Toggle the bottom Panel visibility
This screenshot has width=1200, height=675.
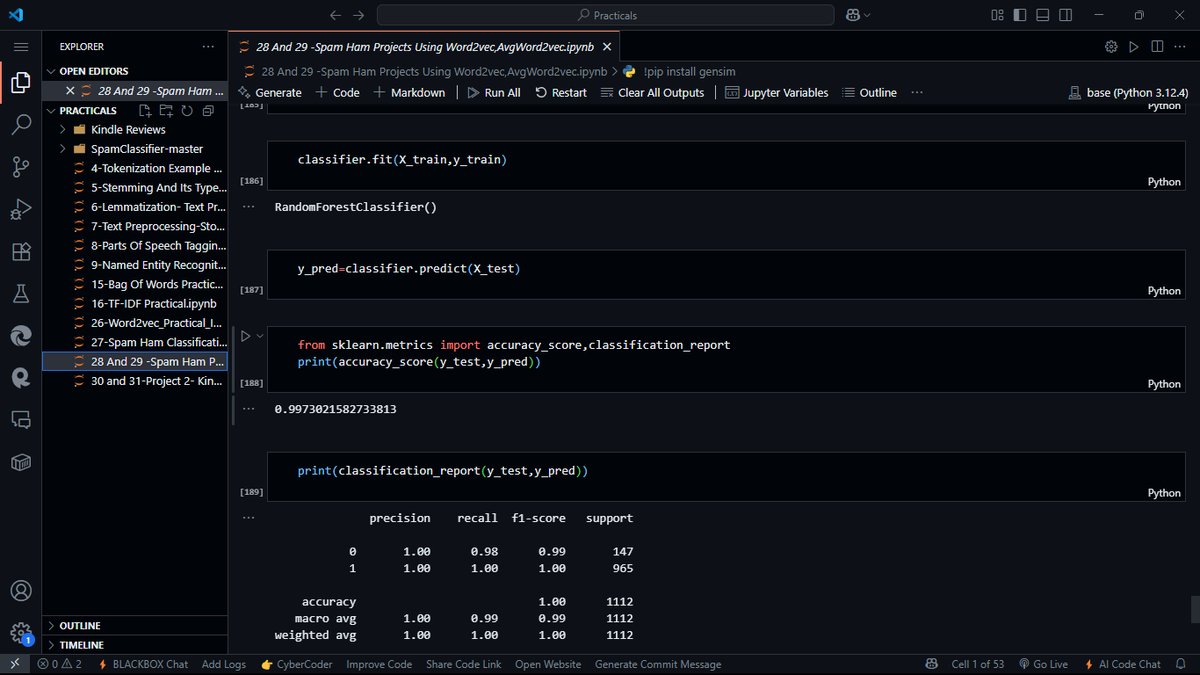(x=1043, y=15)
